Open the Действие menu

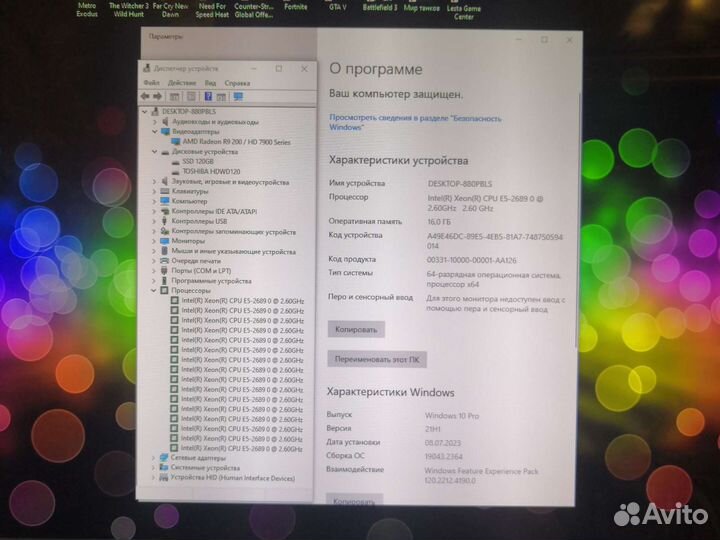click(182, 83)
